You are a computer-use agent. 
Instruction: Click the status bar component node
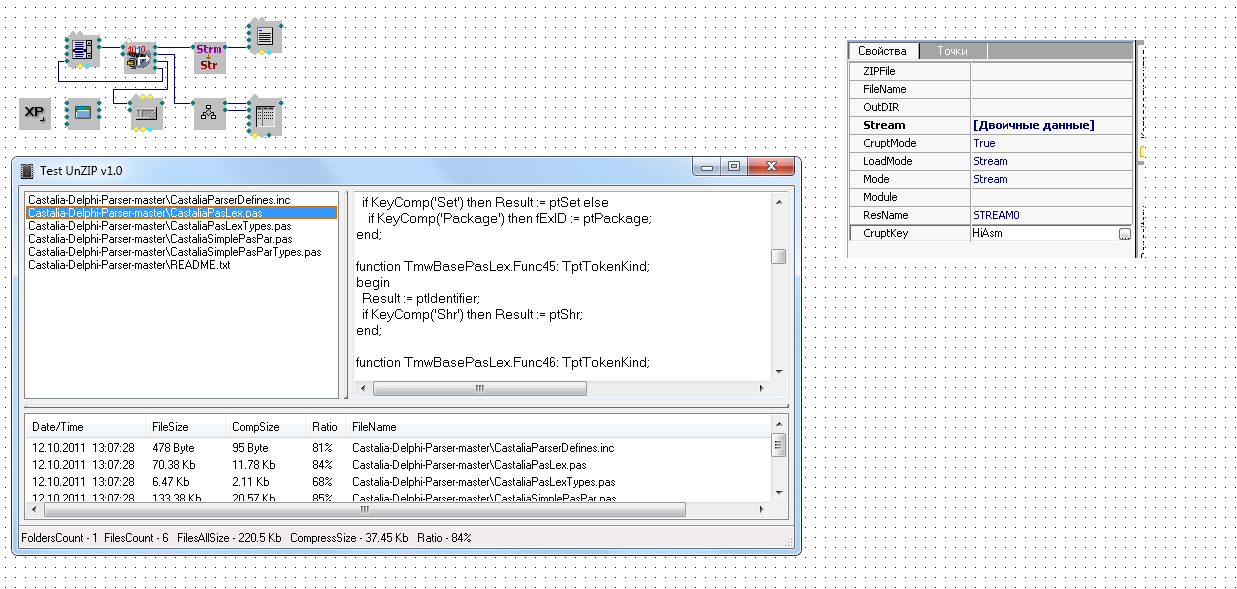[x=147, y=114]
